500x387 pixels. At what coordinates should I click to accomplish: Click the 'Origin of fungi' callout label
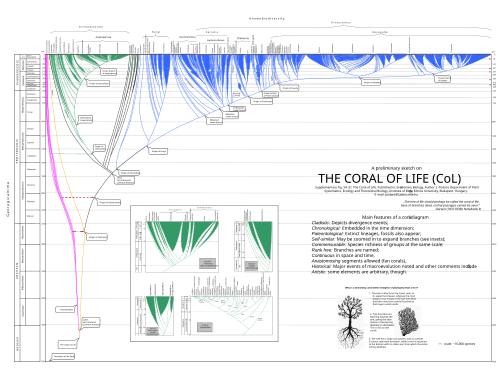pos(158,151)
